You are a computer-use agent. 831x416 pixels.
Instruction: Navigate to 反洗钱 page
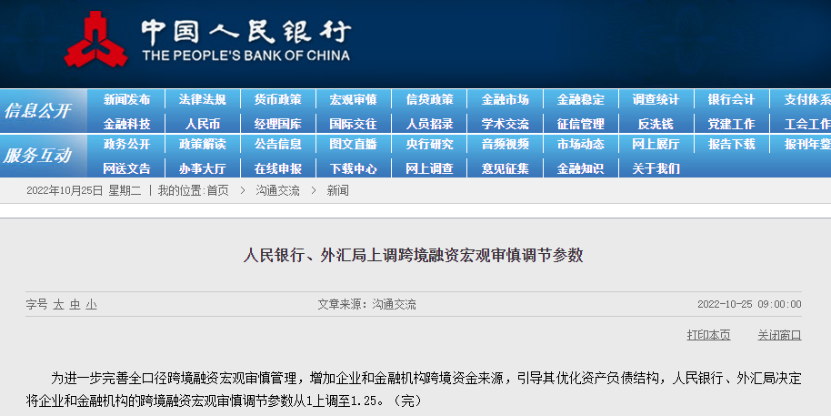[x=656, y=124]
